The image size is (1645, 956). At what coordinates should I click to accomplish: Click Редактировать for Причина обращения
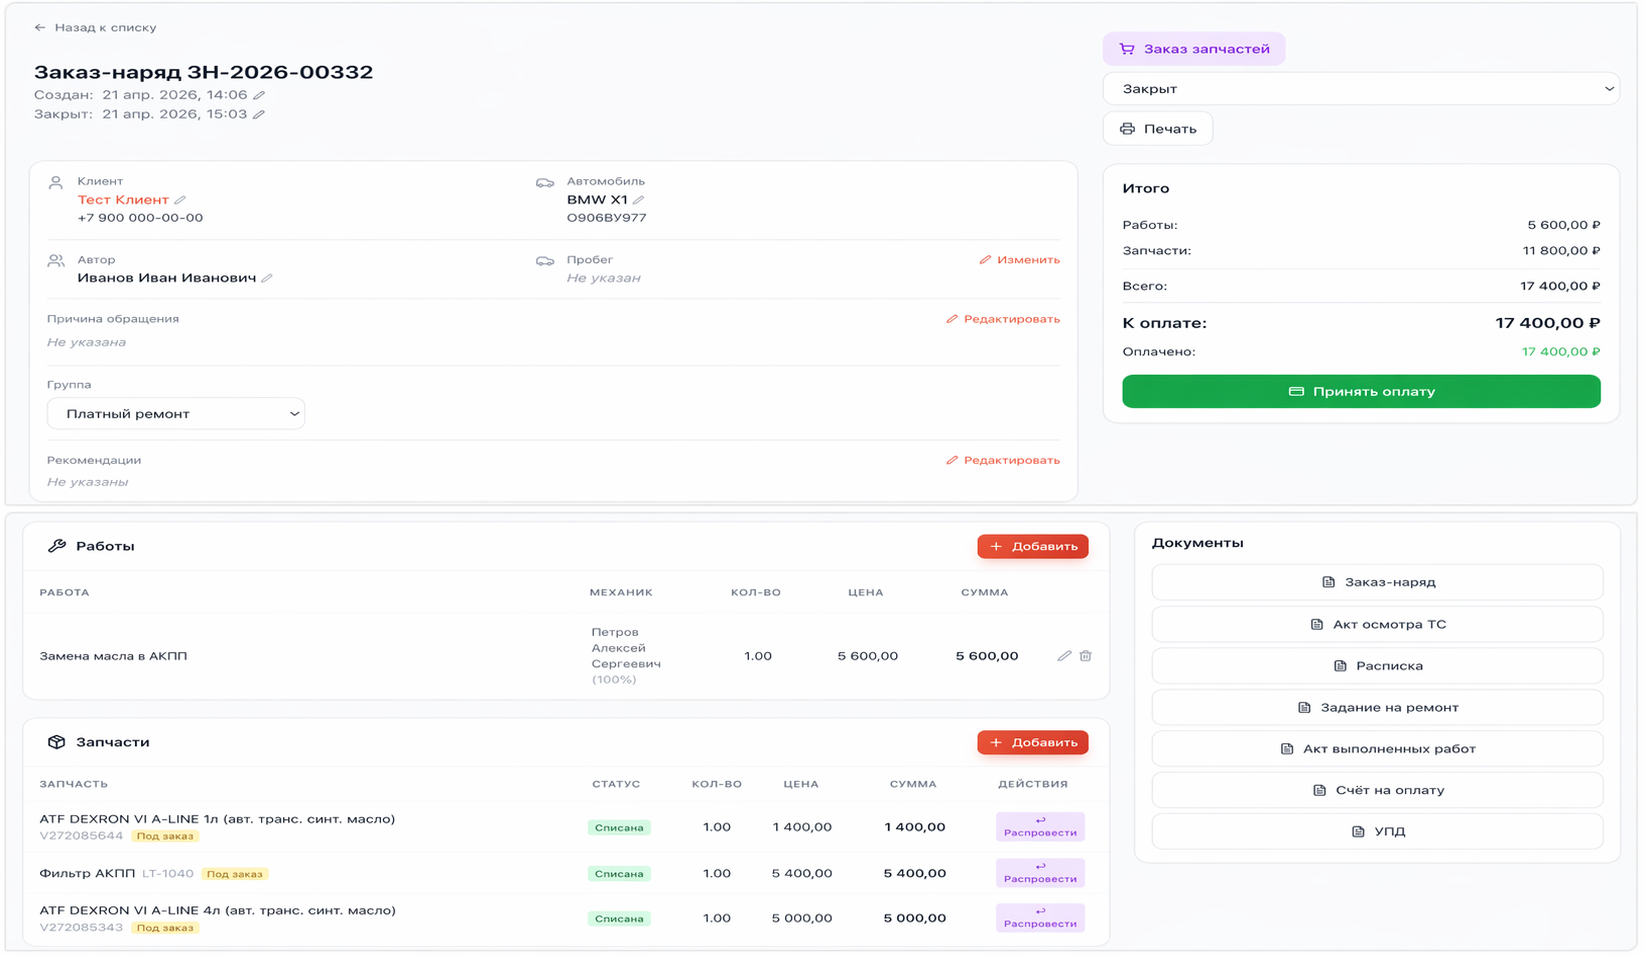1003,319
